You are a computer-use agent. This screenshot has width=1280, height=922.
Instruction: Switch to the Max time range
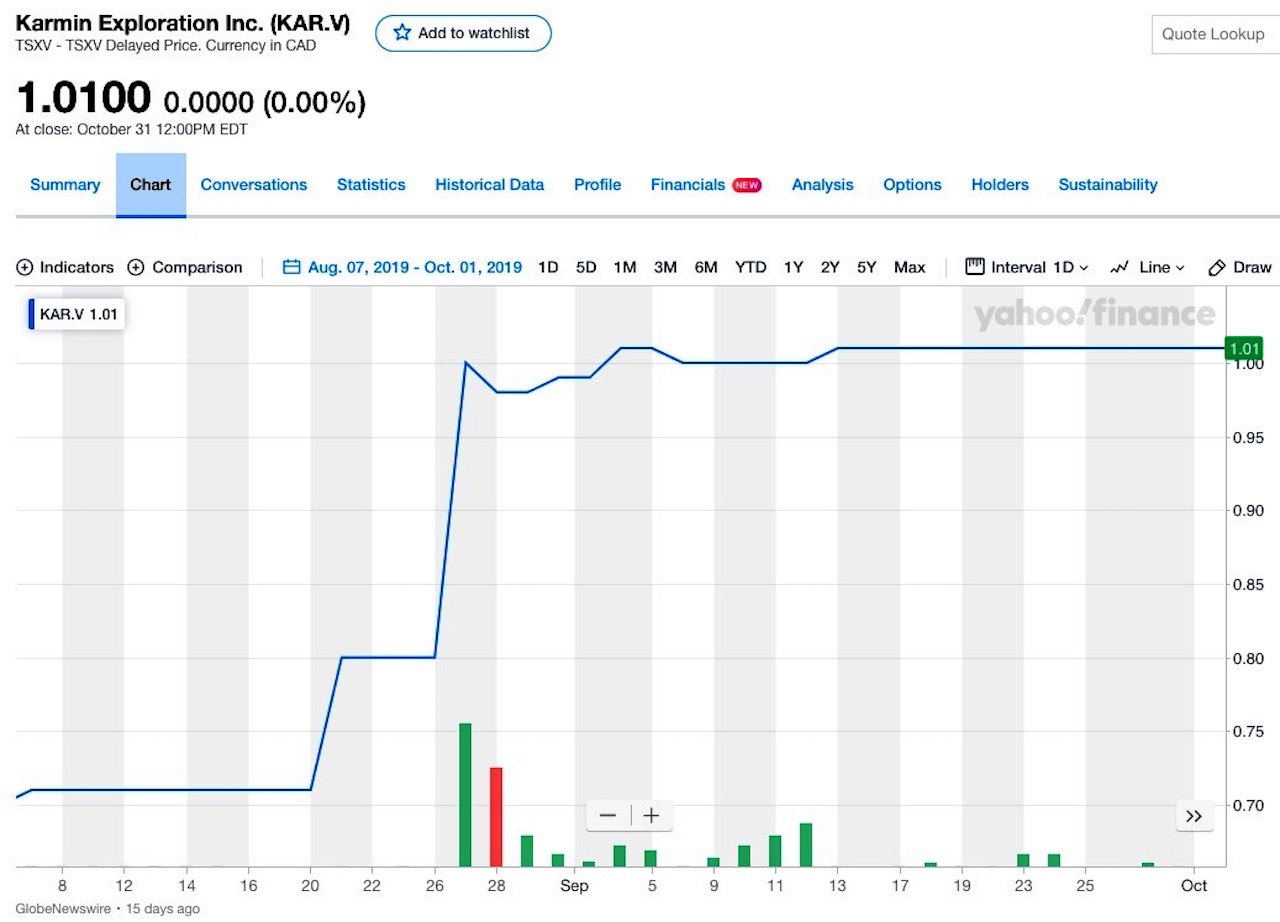(x=909, y=267)
